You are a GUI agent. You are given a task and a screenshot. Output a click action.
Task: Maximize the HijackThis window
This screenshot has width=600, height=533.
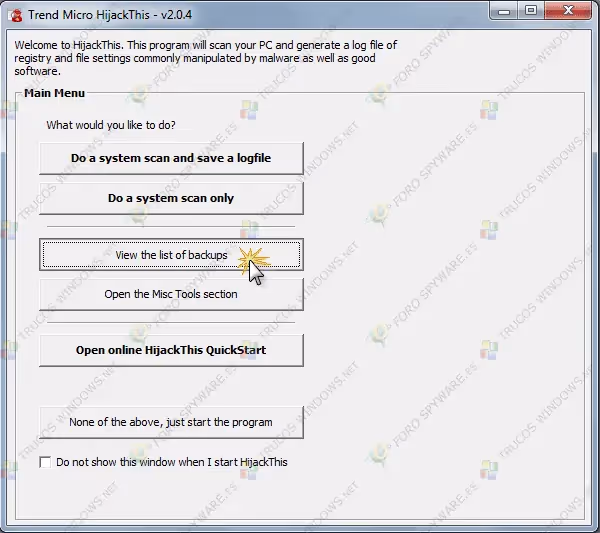pyautogui.click(x=531, y=11)
